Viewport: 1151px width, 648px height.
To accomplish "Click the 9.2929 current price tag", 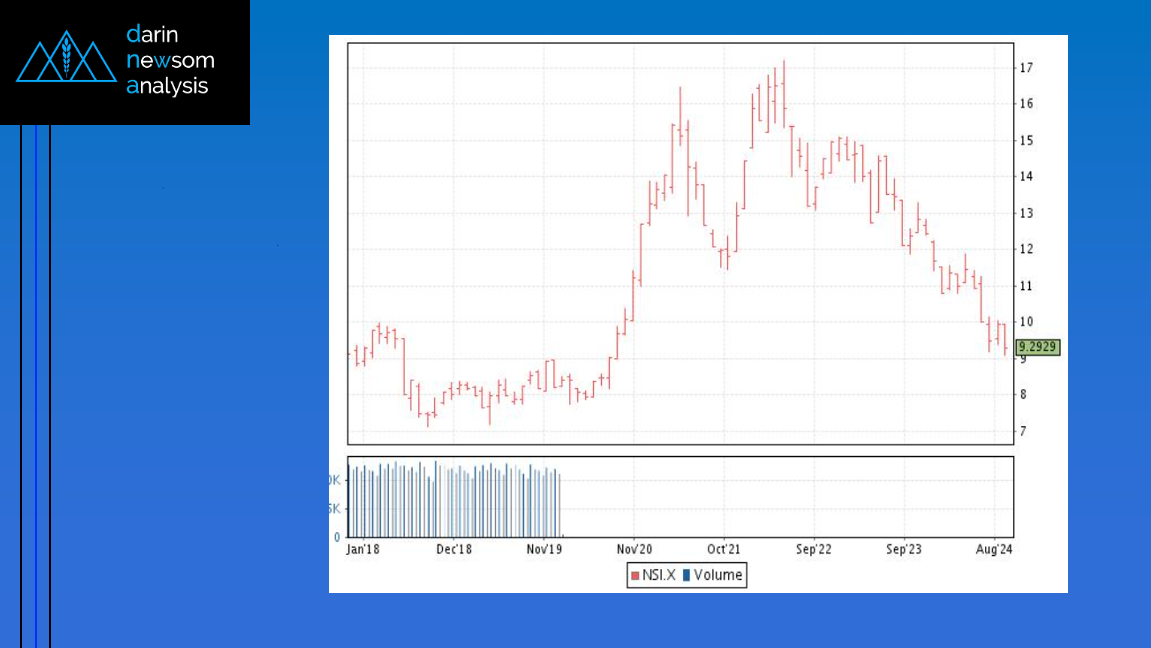I will point(1037,347).
